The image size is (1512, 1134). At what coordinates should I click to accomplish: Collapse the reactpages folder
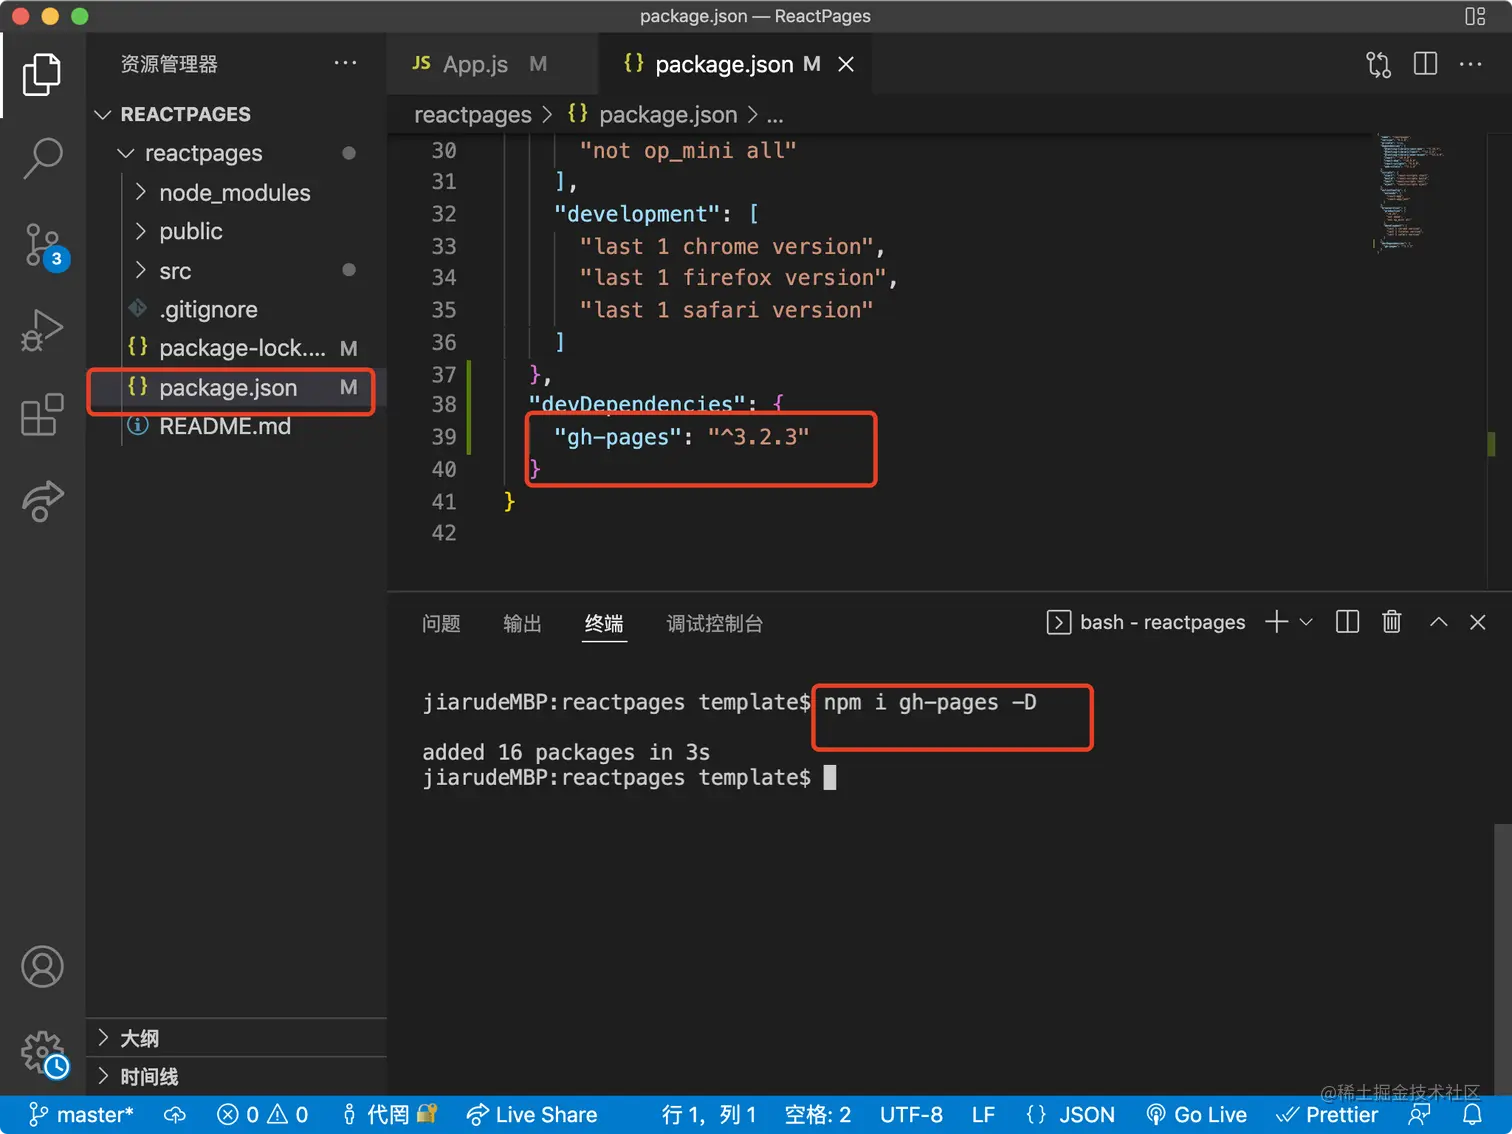[x=126, y=153]
